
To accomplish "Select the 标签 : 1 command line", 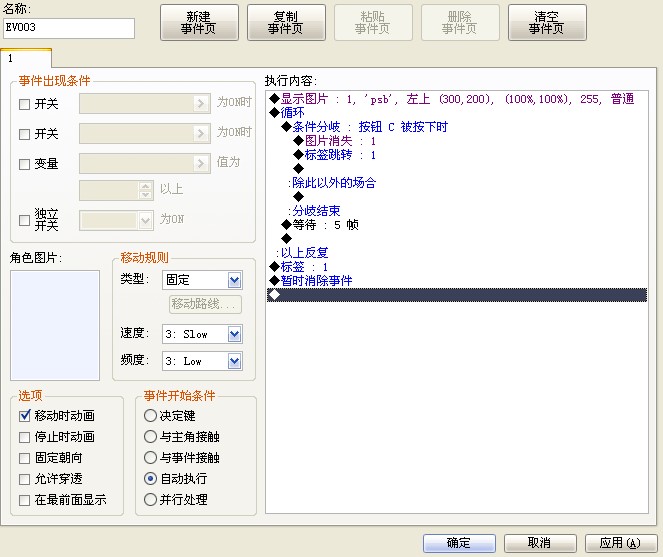I will [457, 267].
